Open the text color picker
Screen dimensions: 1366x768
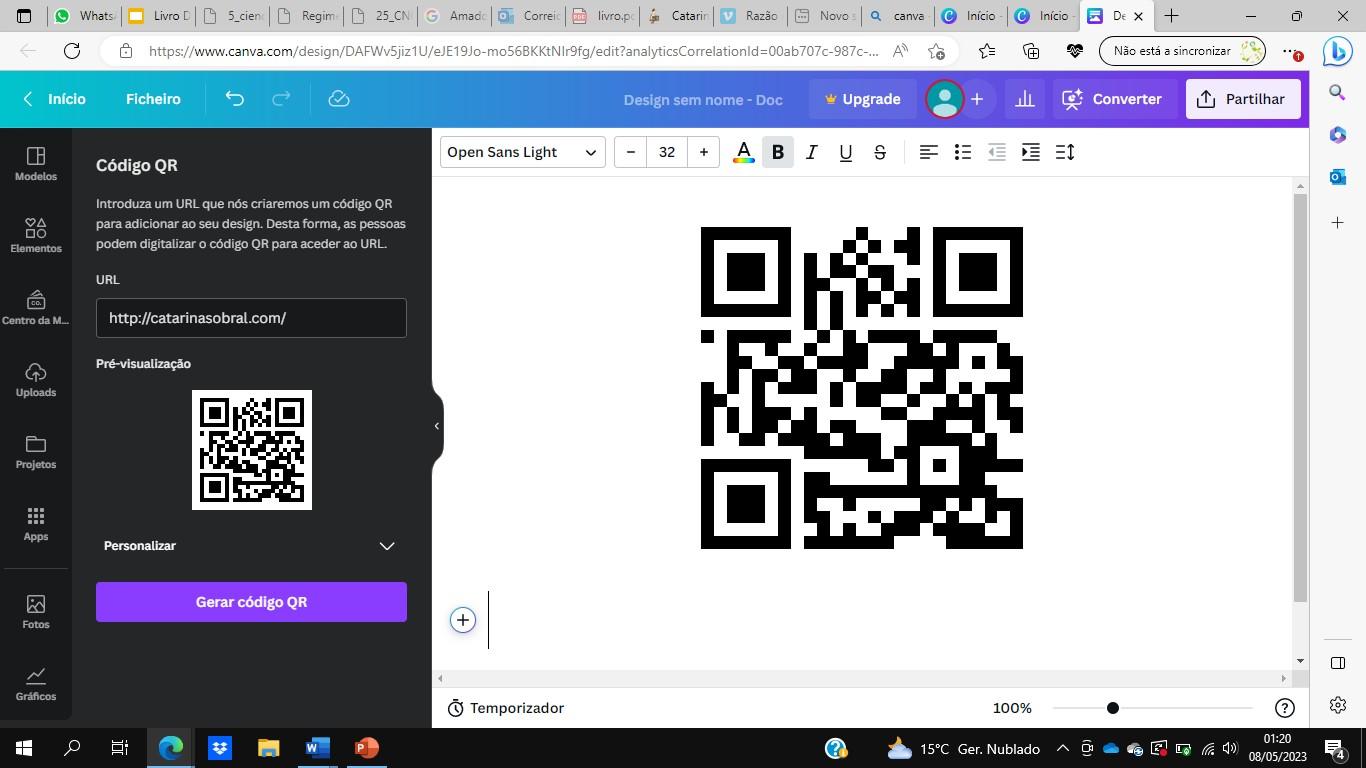point(744,152)
